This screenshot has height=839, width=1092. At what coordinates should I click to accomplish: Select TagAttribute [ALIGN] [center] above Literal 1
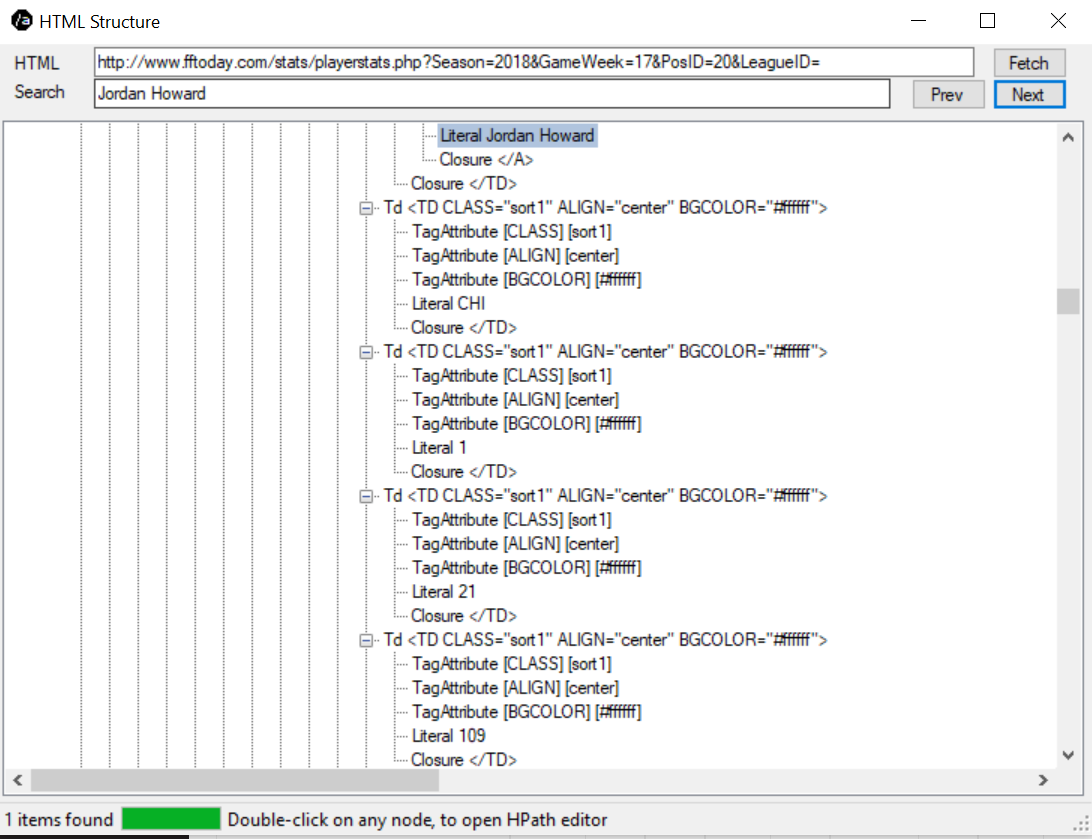click(515, 400)
